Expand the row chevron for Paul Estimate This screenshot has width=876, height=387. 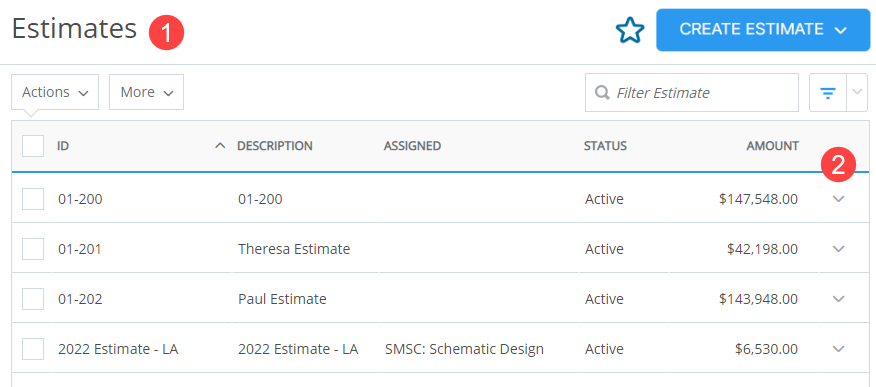click(x=838, y=299)
